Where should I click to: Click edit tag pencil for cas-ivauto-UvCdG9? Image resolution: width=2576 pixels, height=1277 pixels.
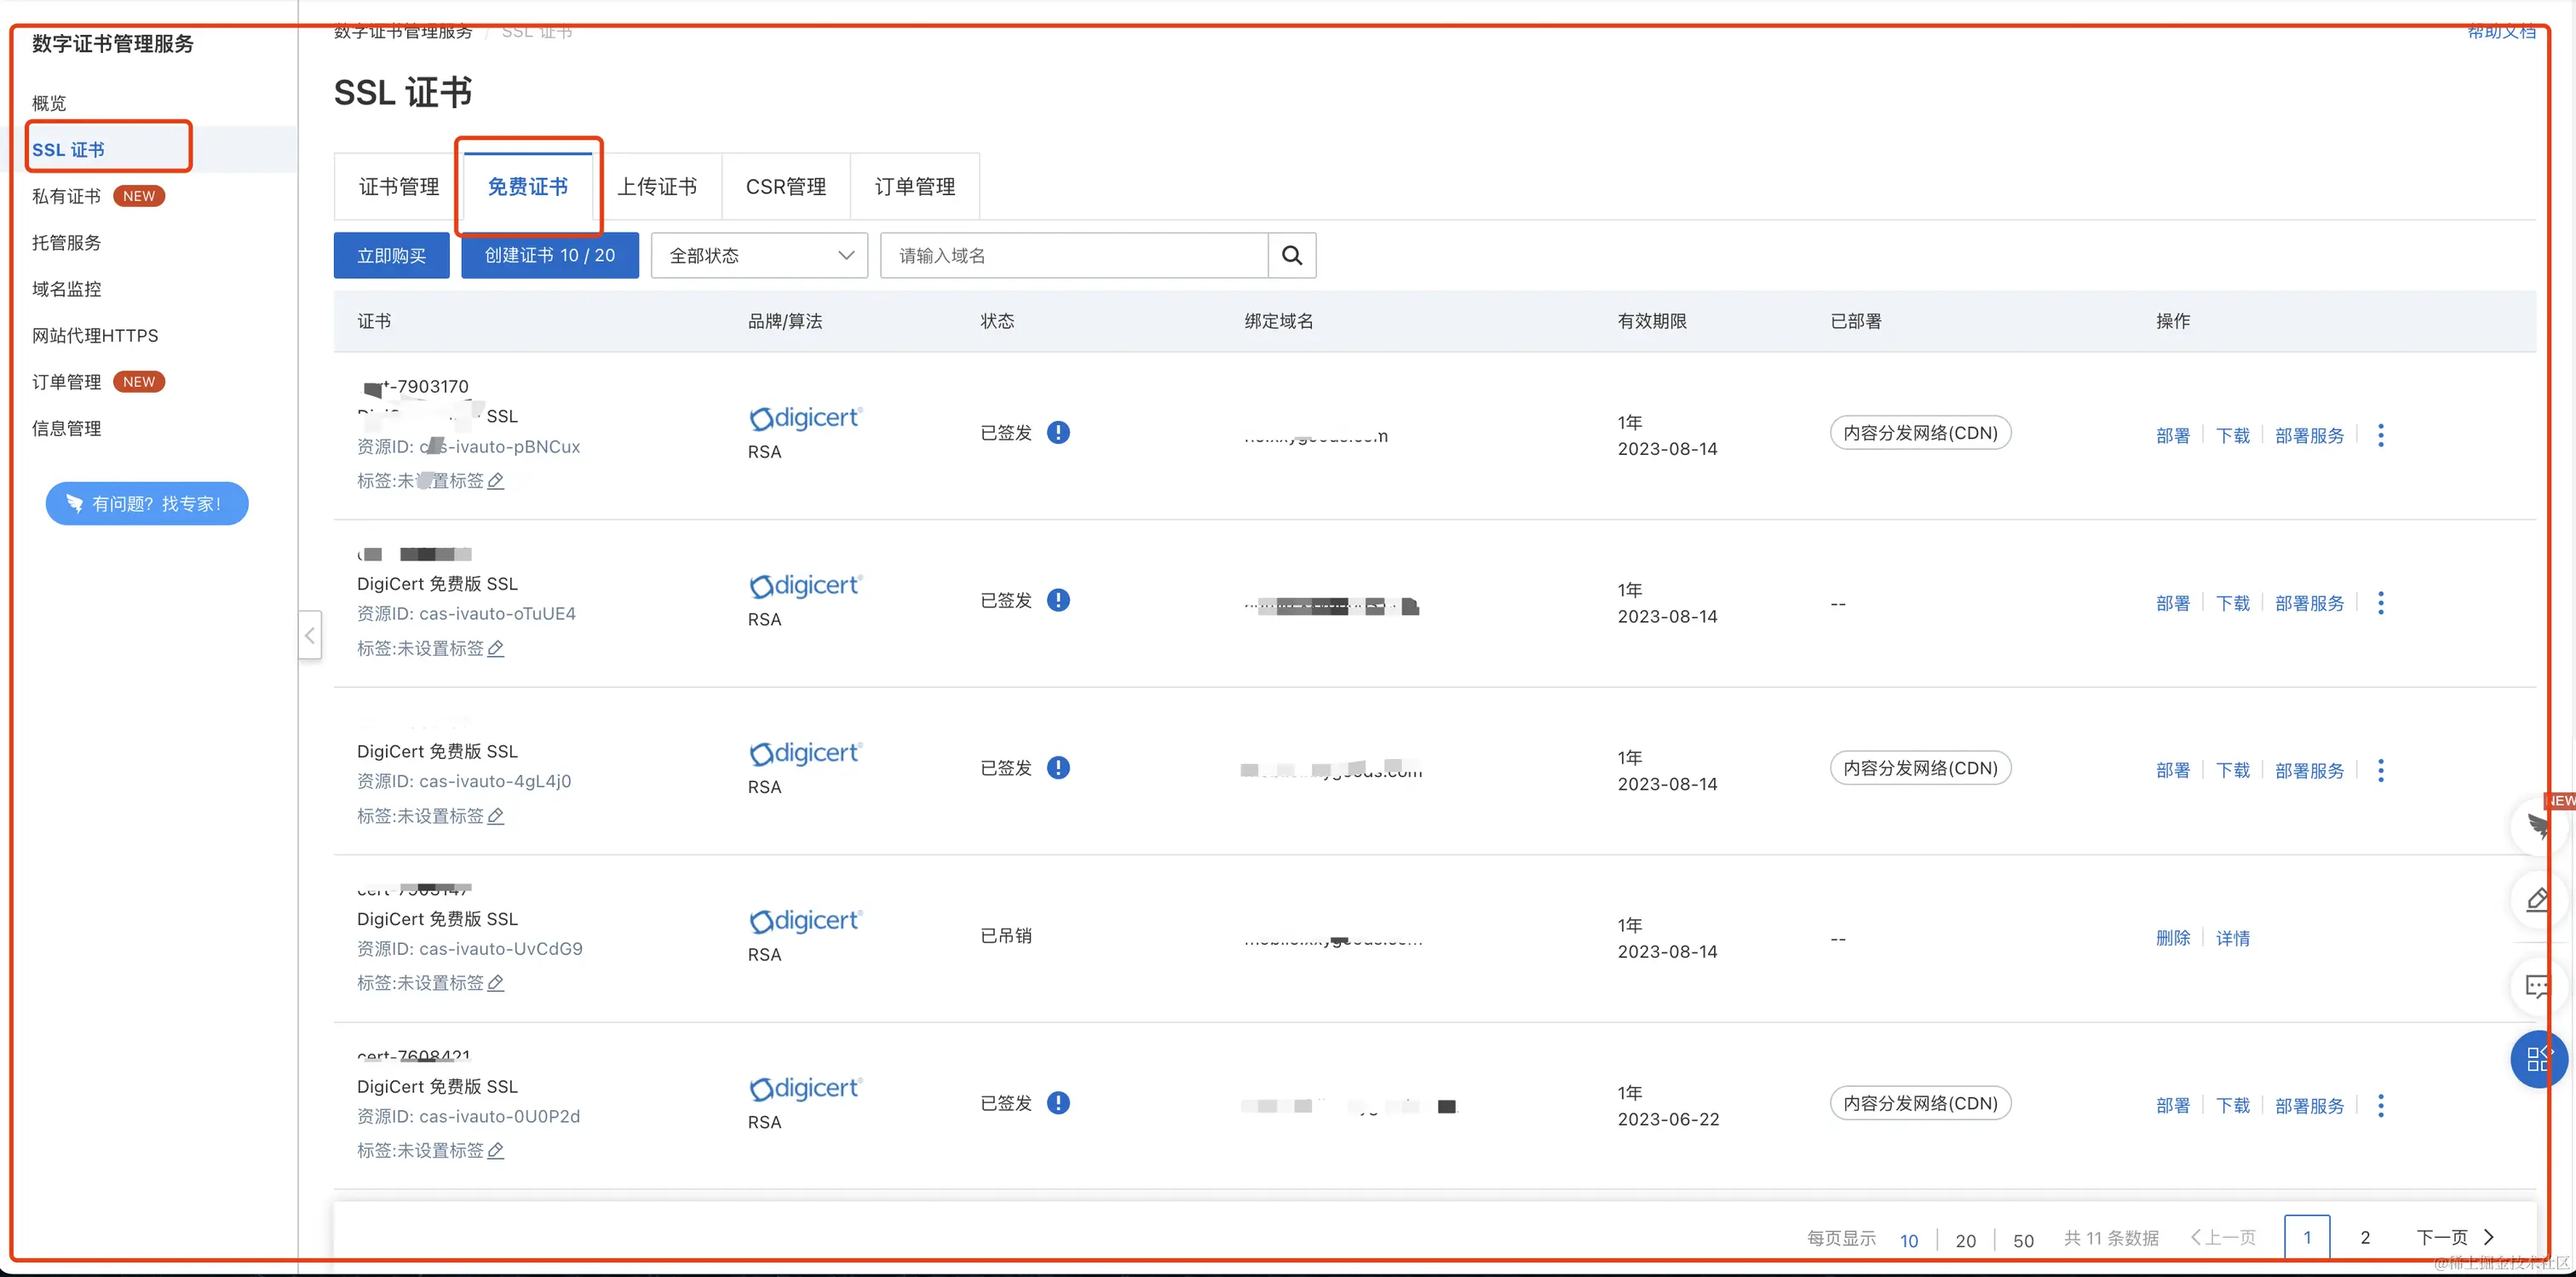(x=495, y=983)
